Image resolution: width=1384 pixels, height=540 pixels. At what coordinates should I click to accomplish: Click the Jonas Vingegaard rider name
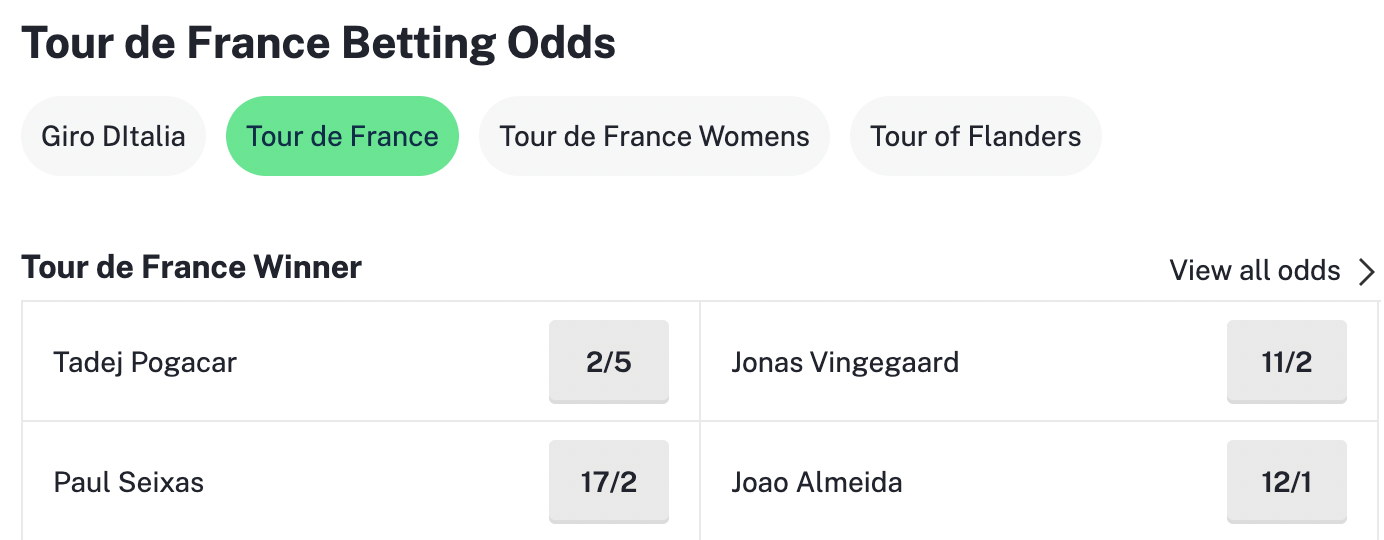coord(845,362)
